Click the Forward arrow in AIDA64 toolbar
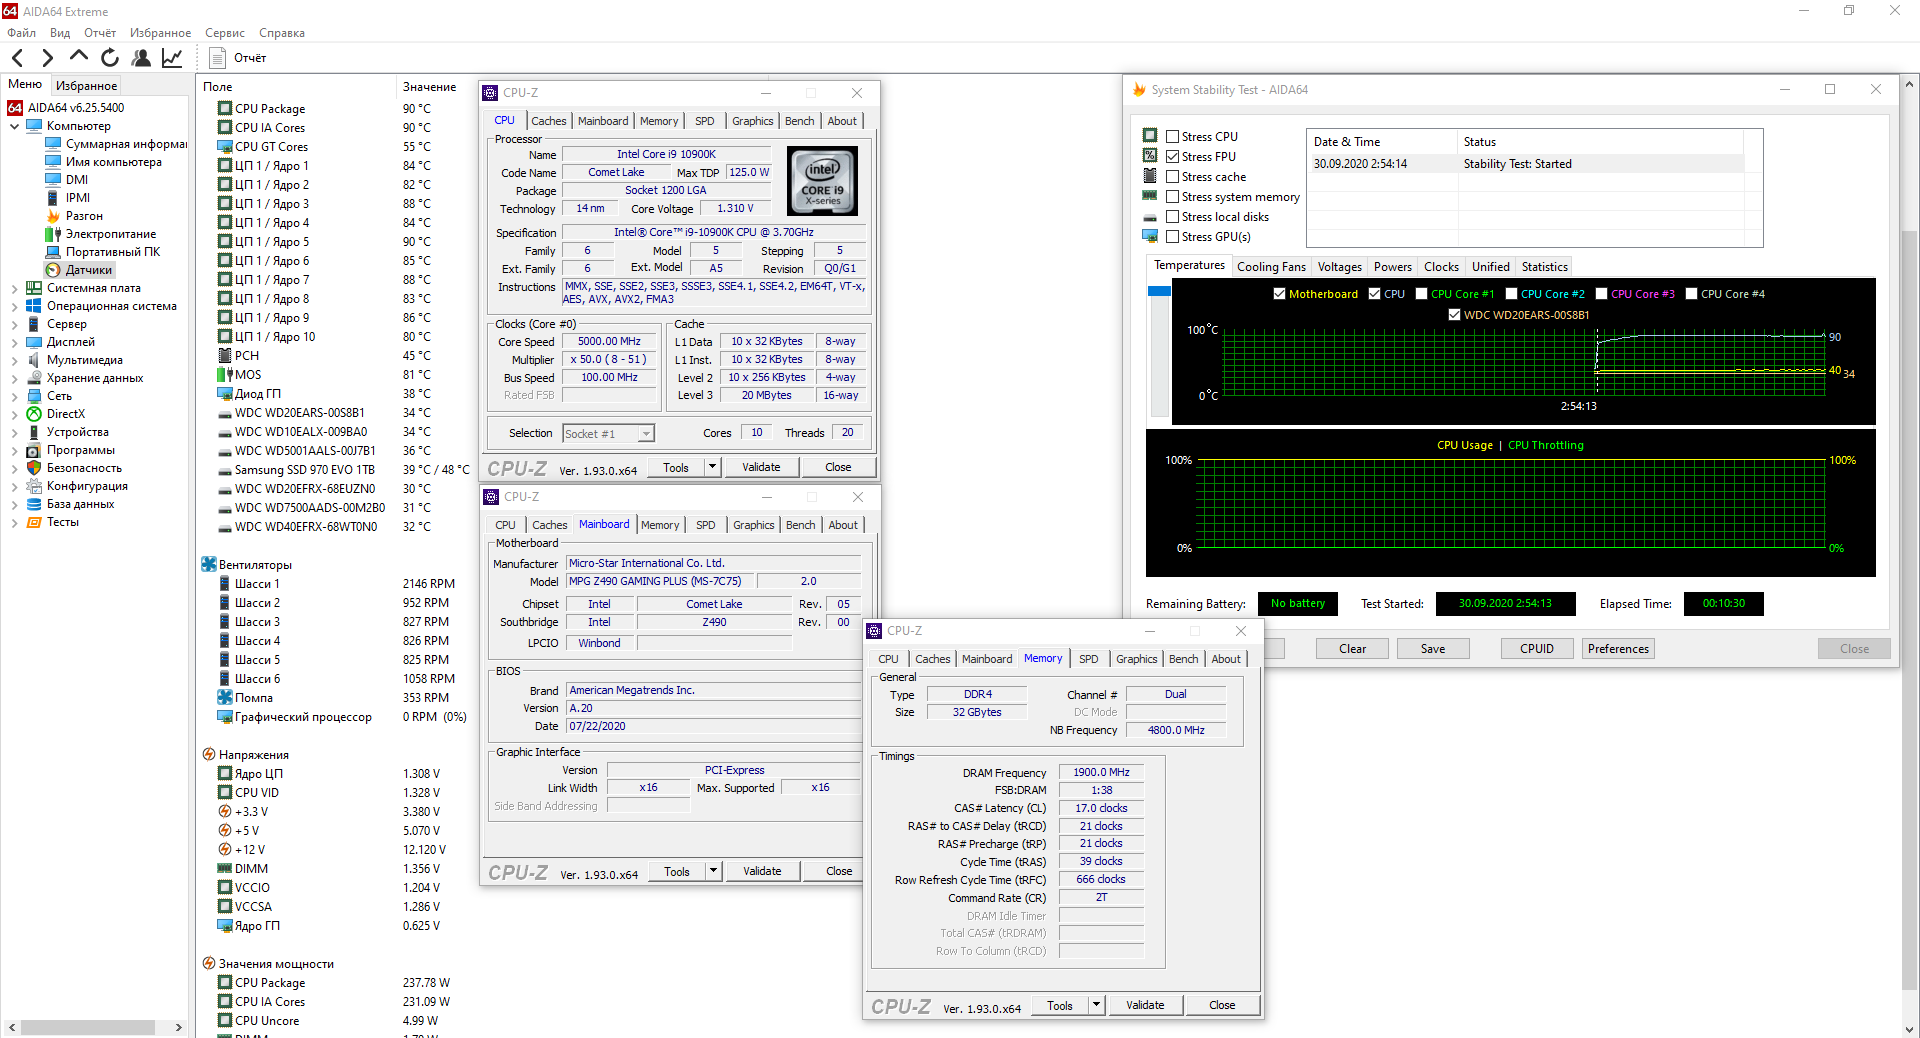The image size is (1920, 1038). click(47, 58)
